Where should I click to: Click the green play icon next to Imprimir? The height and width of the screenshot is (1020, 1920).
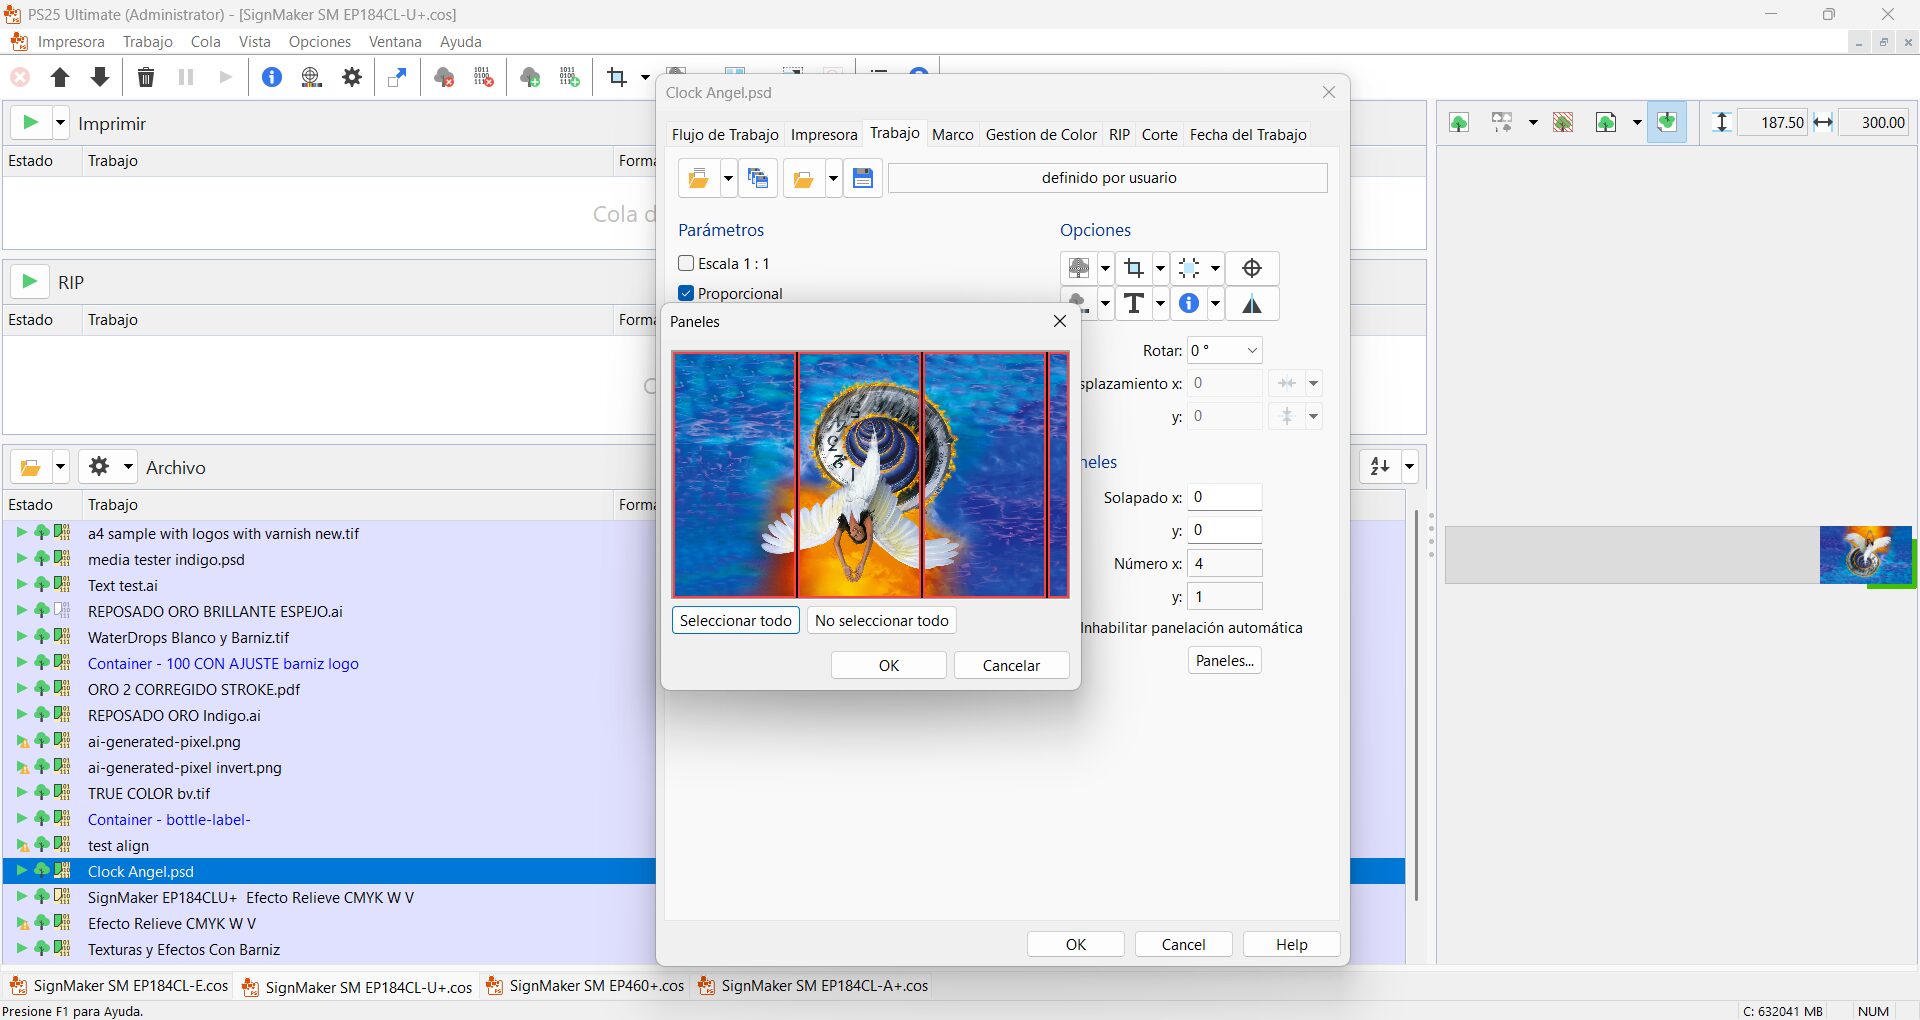click(x=31, y=123)
